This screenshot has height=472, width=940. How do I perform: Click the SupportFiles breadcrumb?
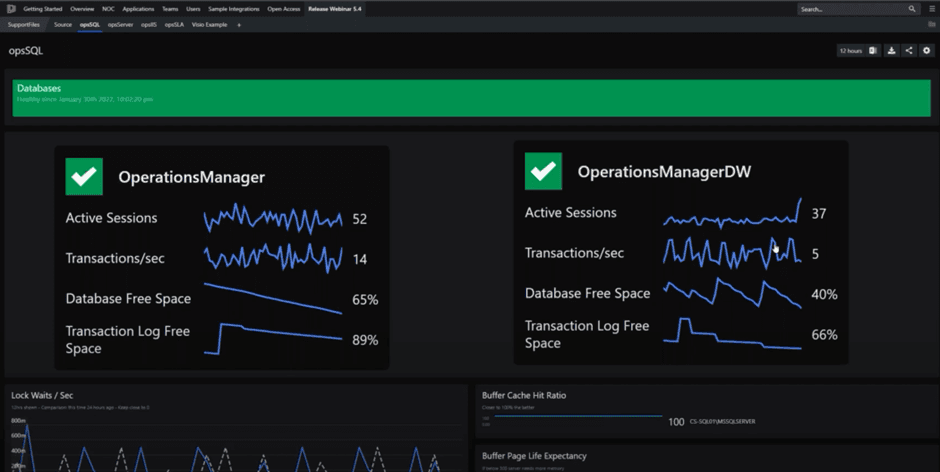pyautogui.click(x=23, y=25)
